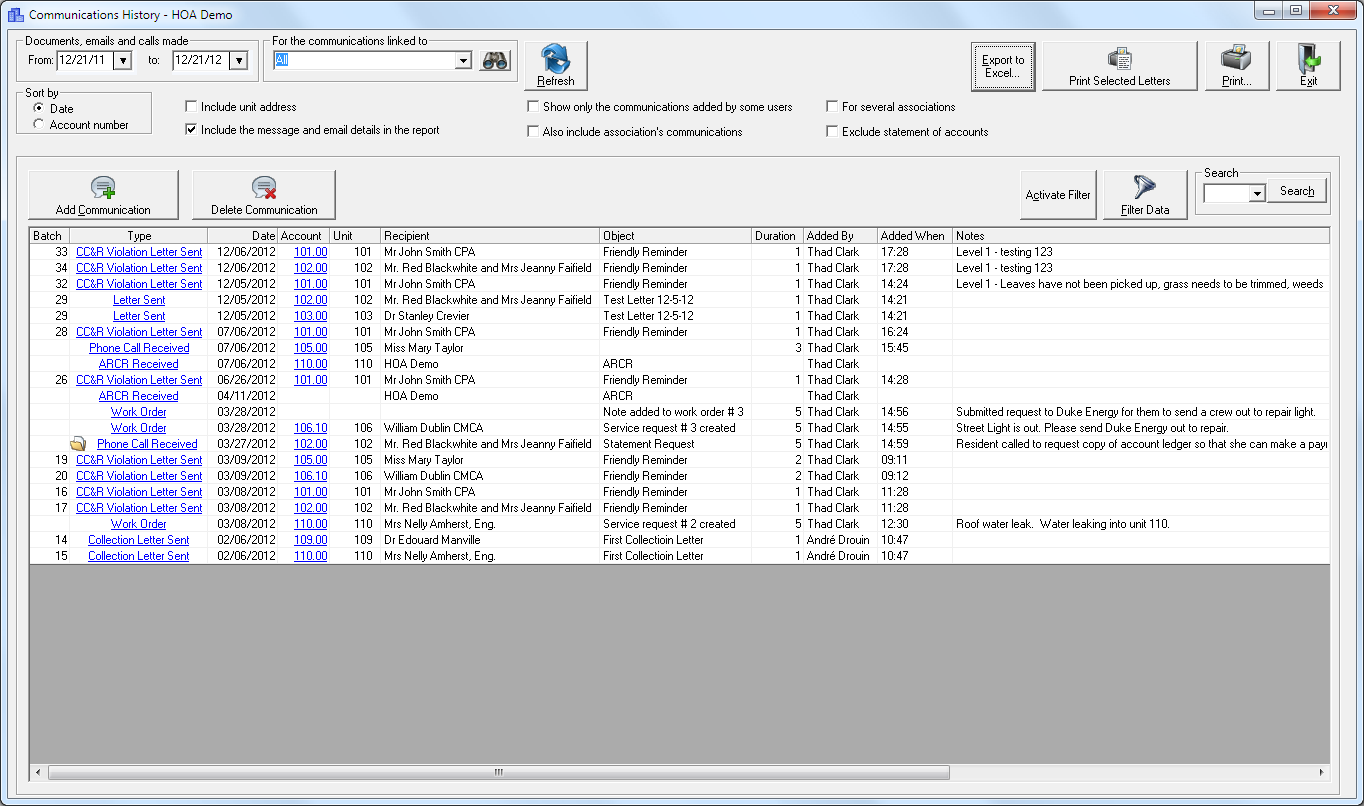Screen dimensions: 1364x806
Task: Click folder icon on Phone Call Received row
Action: point(78,444)
